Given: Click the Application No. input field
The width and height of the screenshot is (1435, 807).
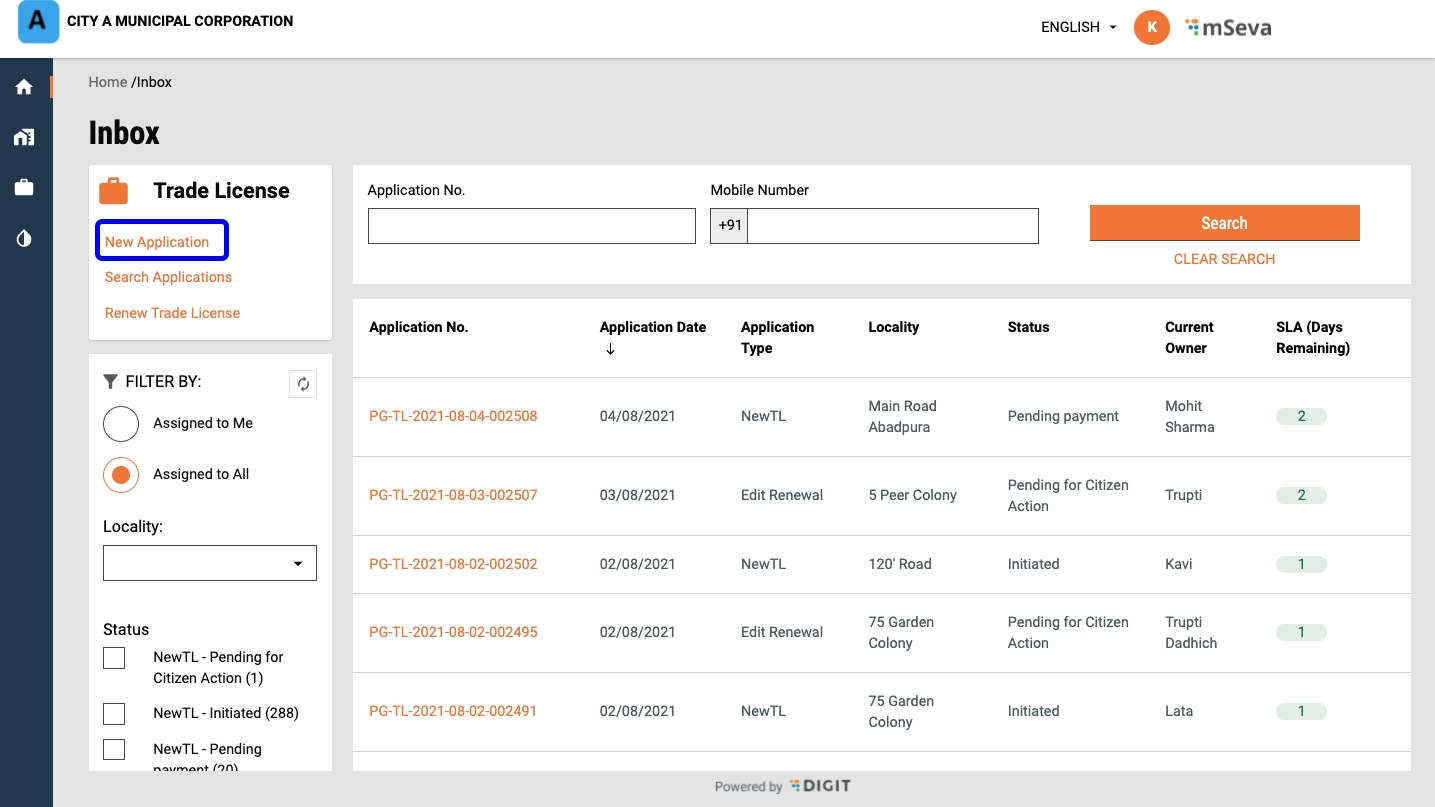Looking at the screenshot, I should pos(531,226).
